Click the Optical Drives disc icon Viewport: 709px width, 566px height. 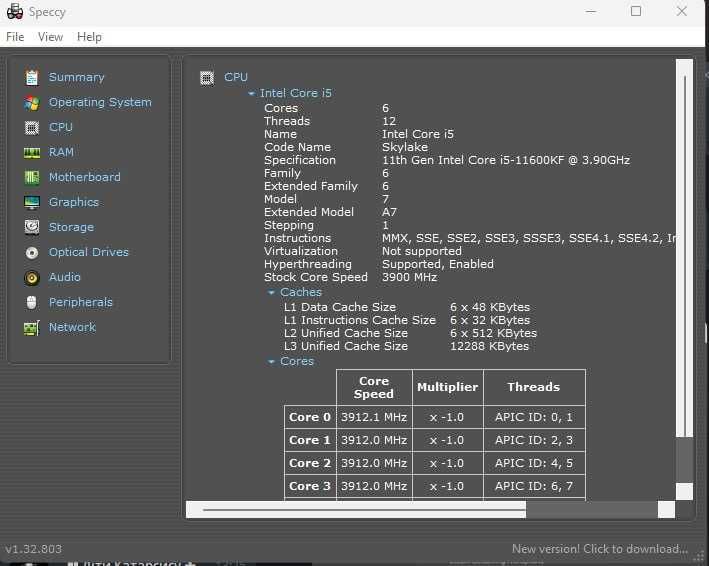[32, 252]
